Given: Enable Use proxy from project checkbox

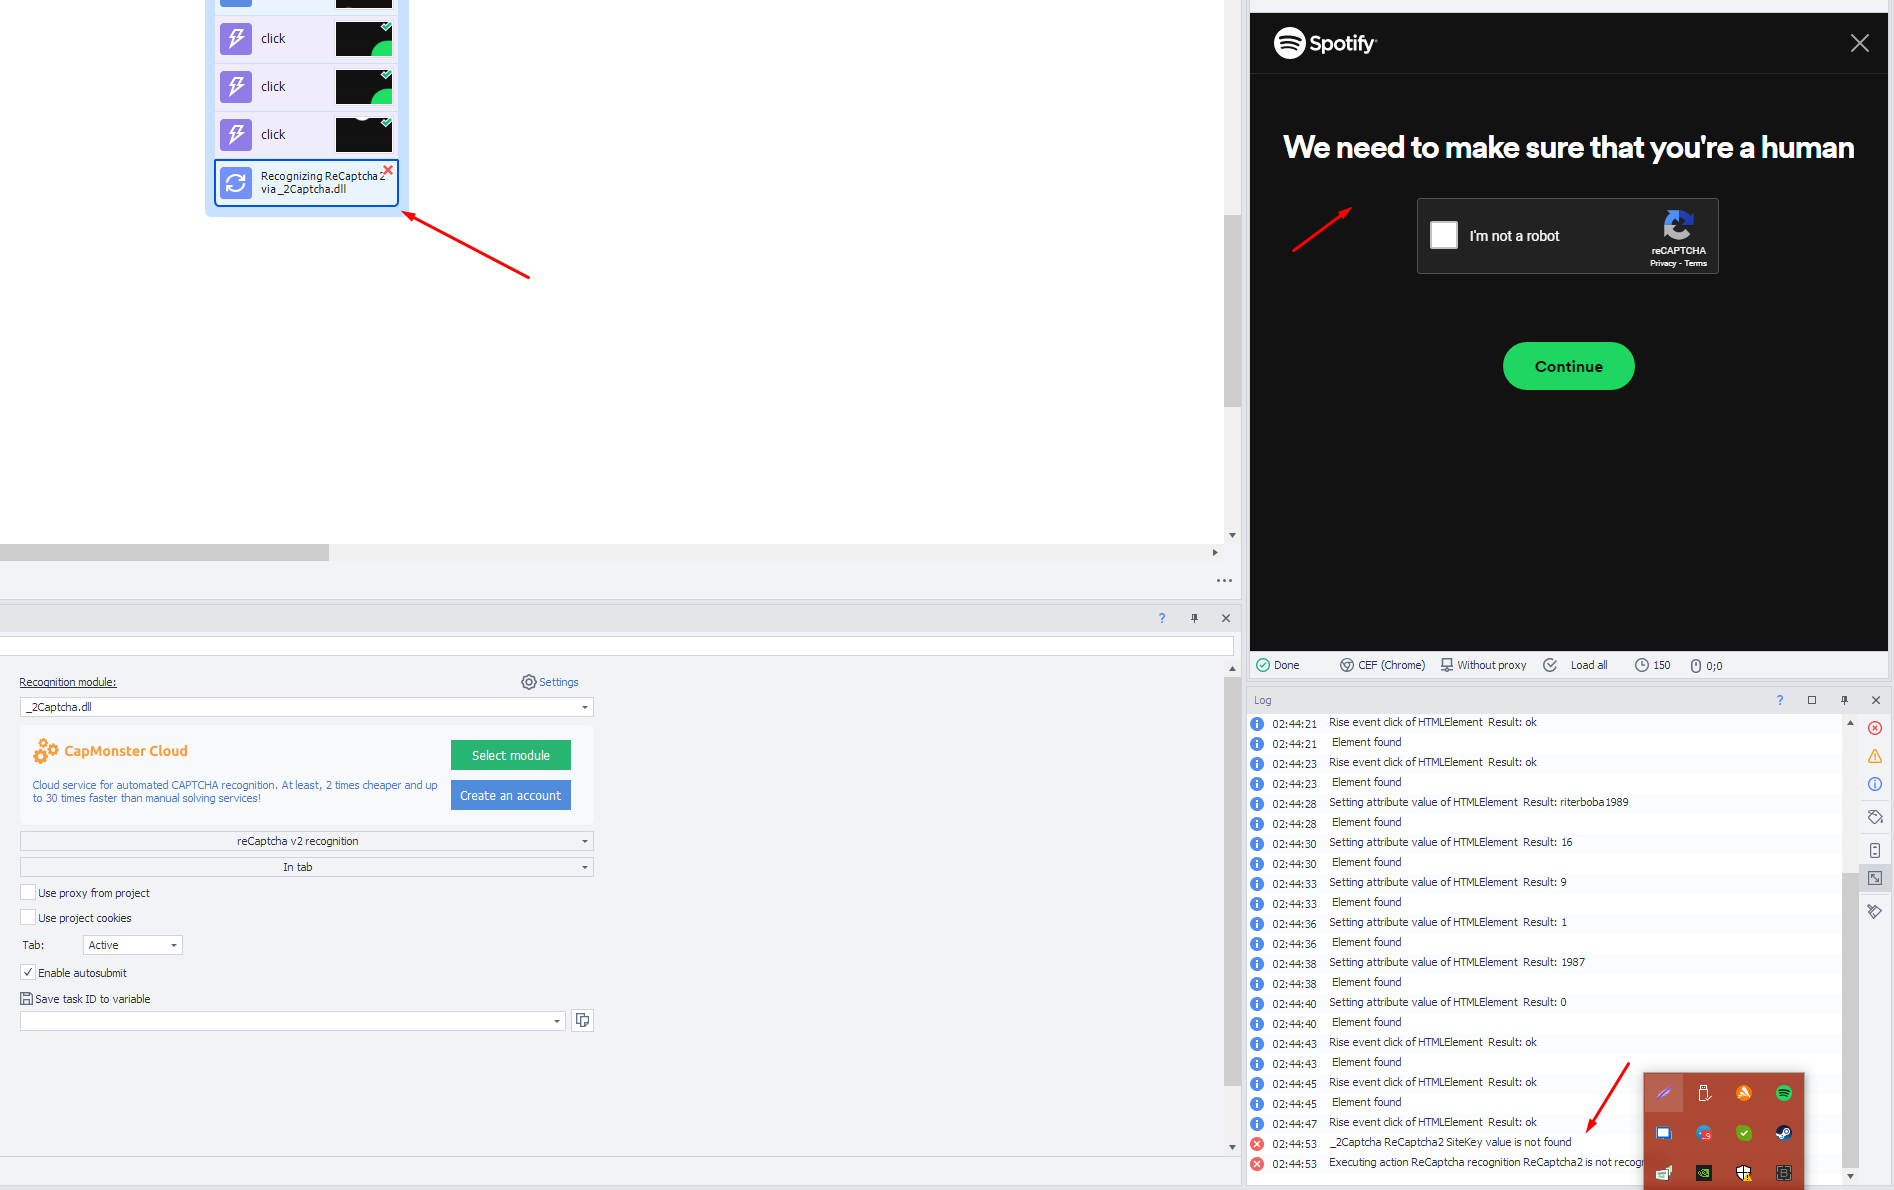Looking at the screenshot, I should 28,892.
